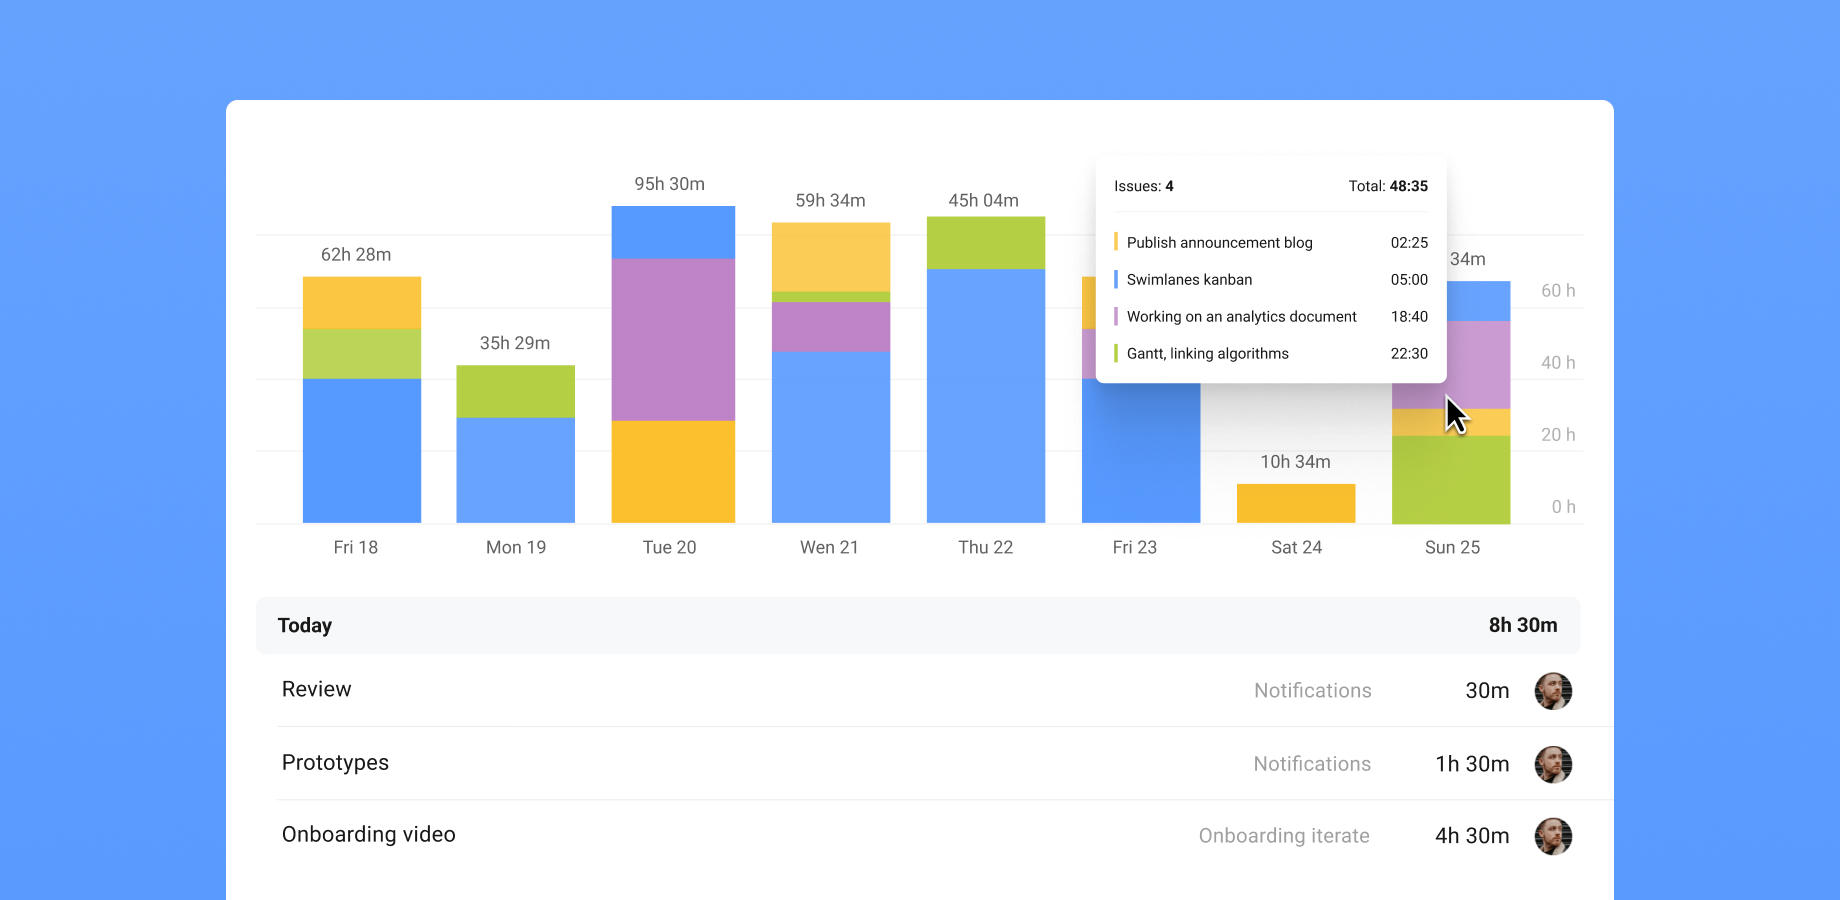Viewport: 1840px width, 900px height.
Task: Select the Tue 20 date label on the axis
Action: tap(669, 548)
